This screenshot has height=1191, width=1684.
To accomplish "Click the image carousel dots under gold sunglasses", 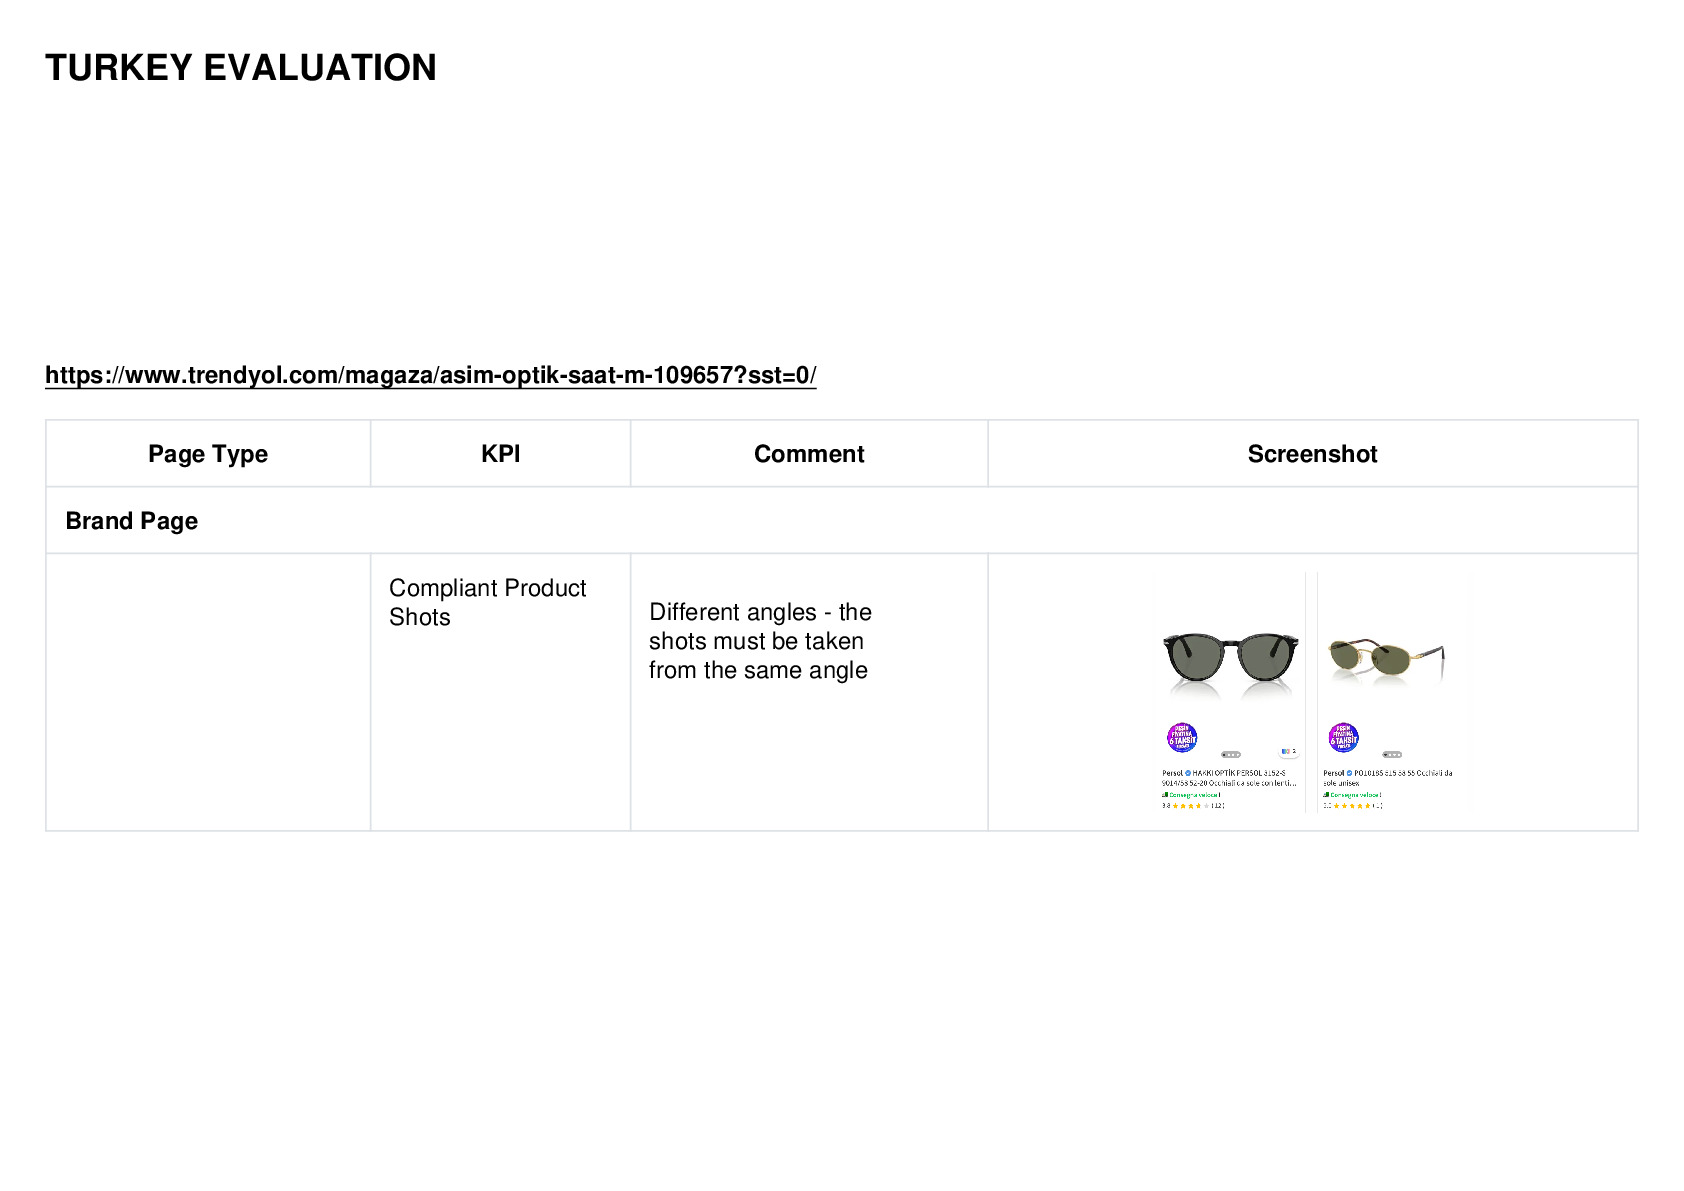I will pos(1392,755).
